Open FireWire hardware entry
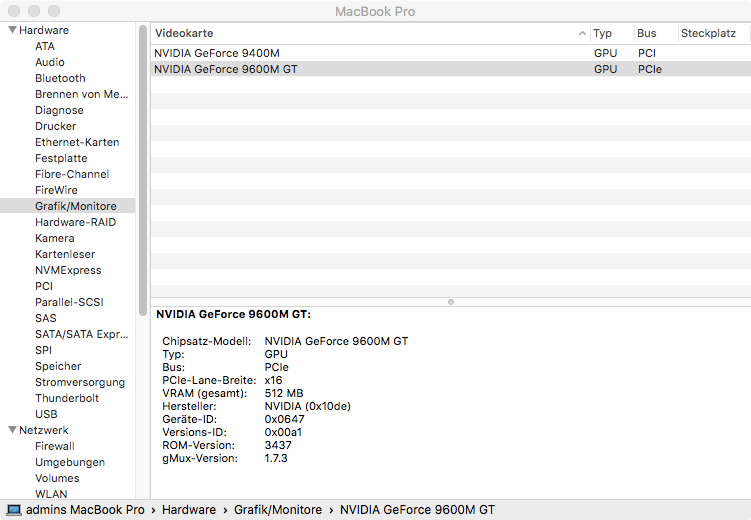 coord(56,190)
